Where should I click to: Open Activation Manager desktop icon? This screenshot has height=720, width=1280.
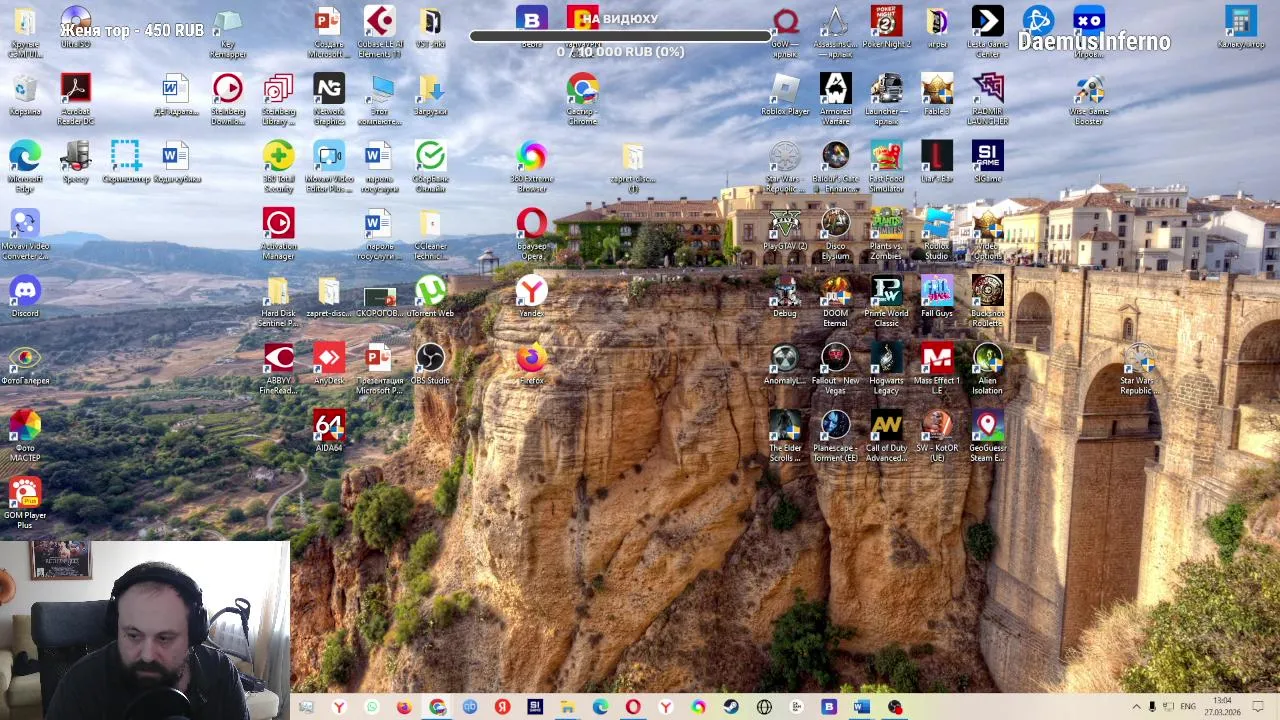(x=279, y=234)
